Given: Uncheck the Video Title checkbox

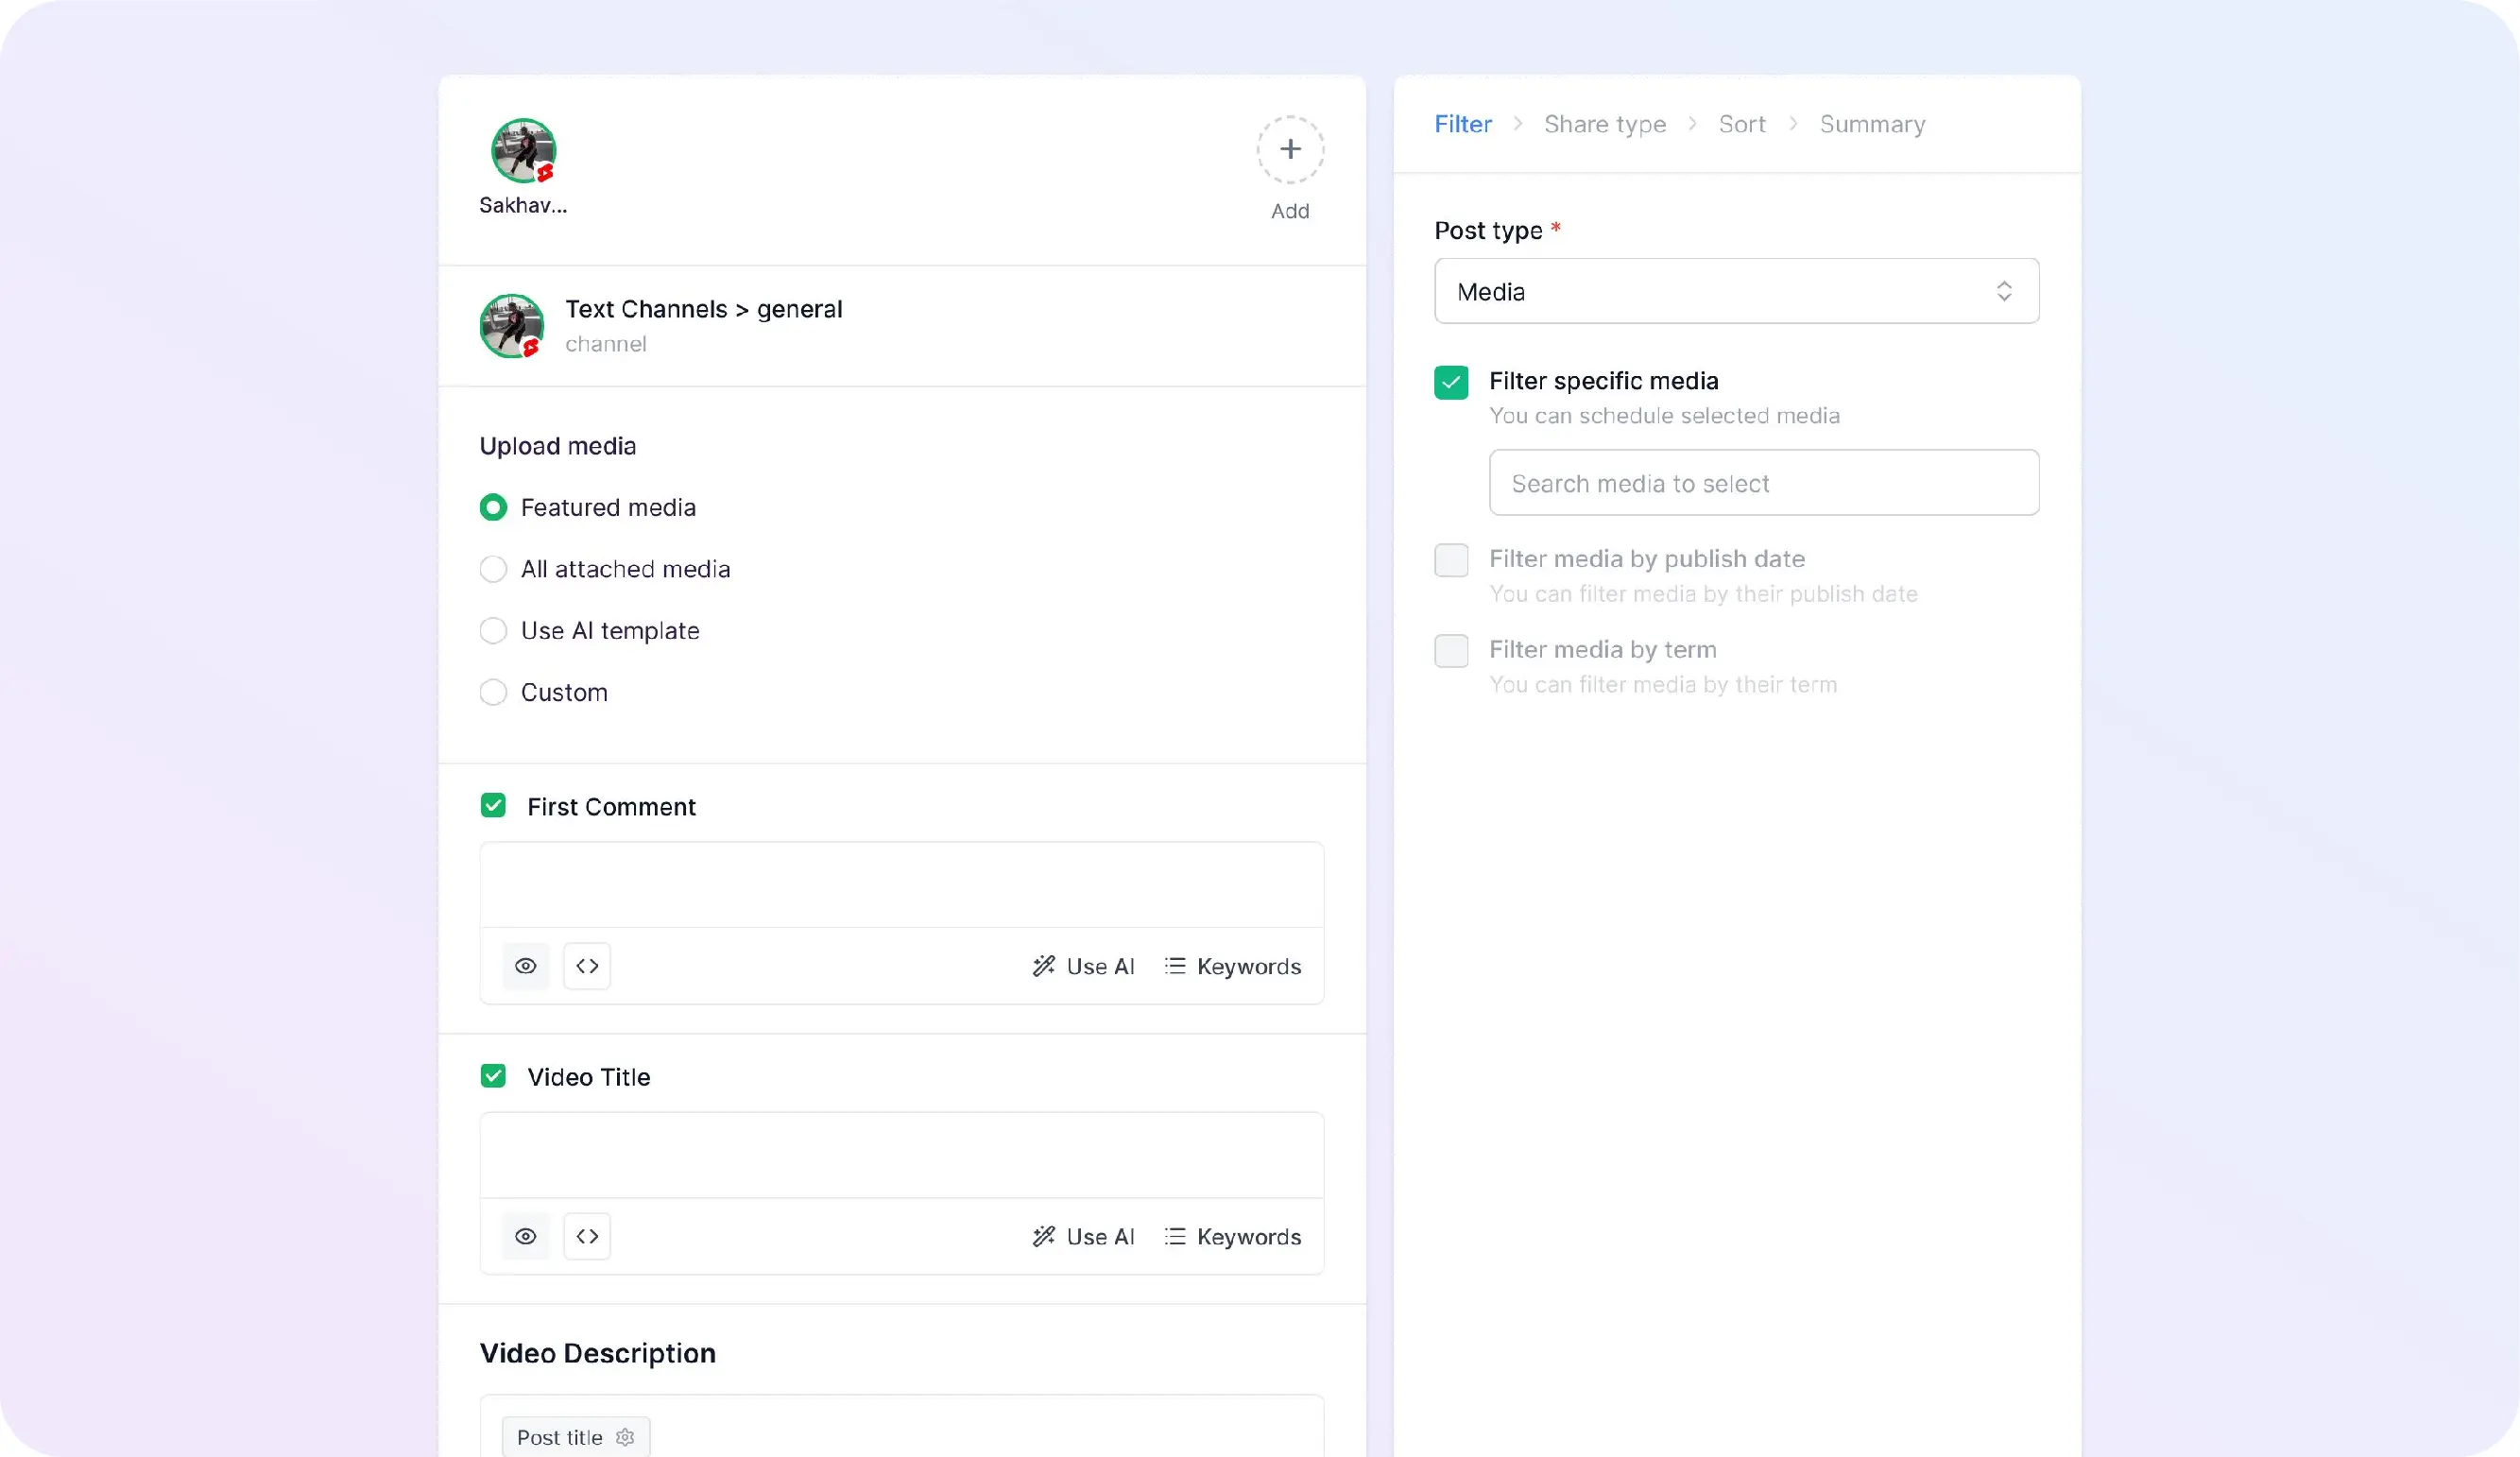Looking at the screenshot, I should (493, 1076).
